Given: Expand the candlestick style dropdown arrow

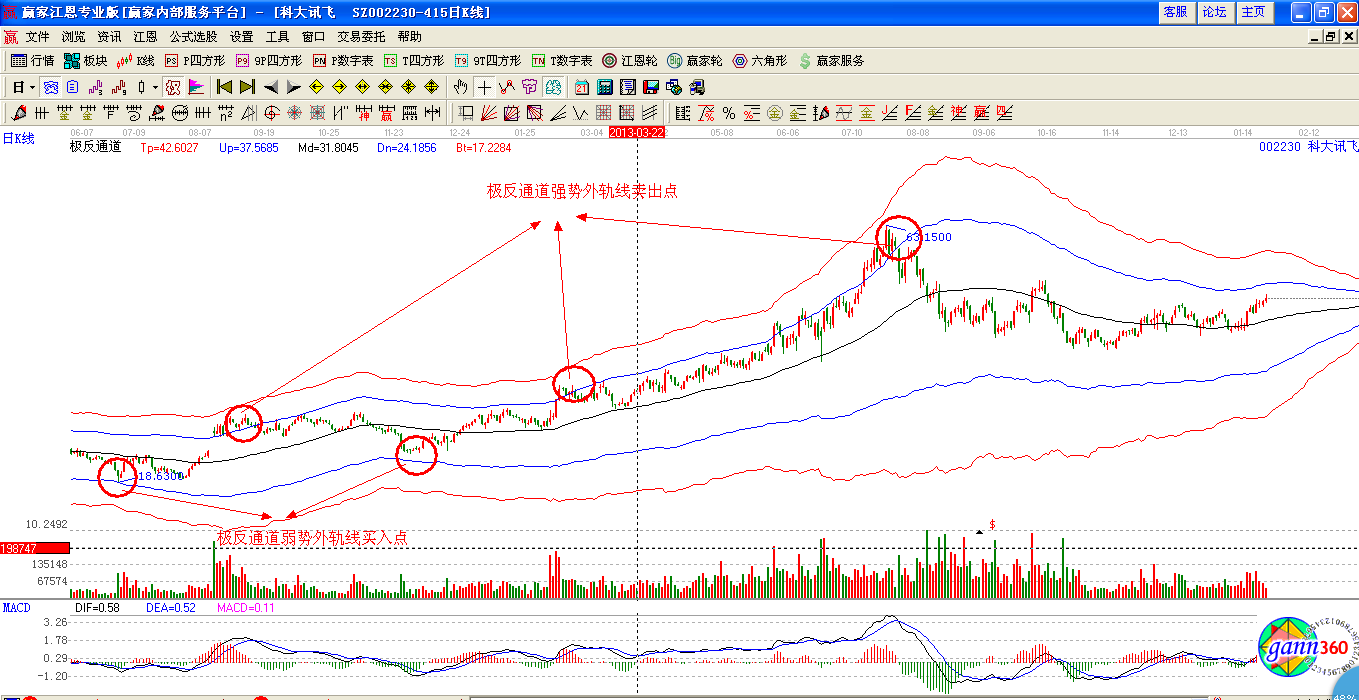Looking at the screenshot, I should (x=155, y=87).
